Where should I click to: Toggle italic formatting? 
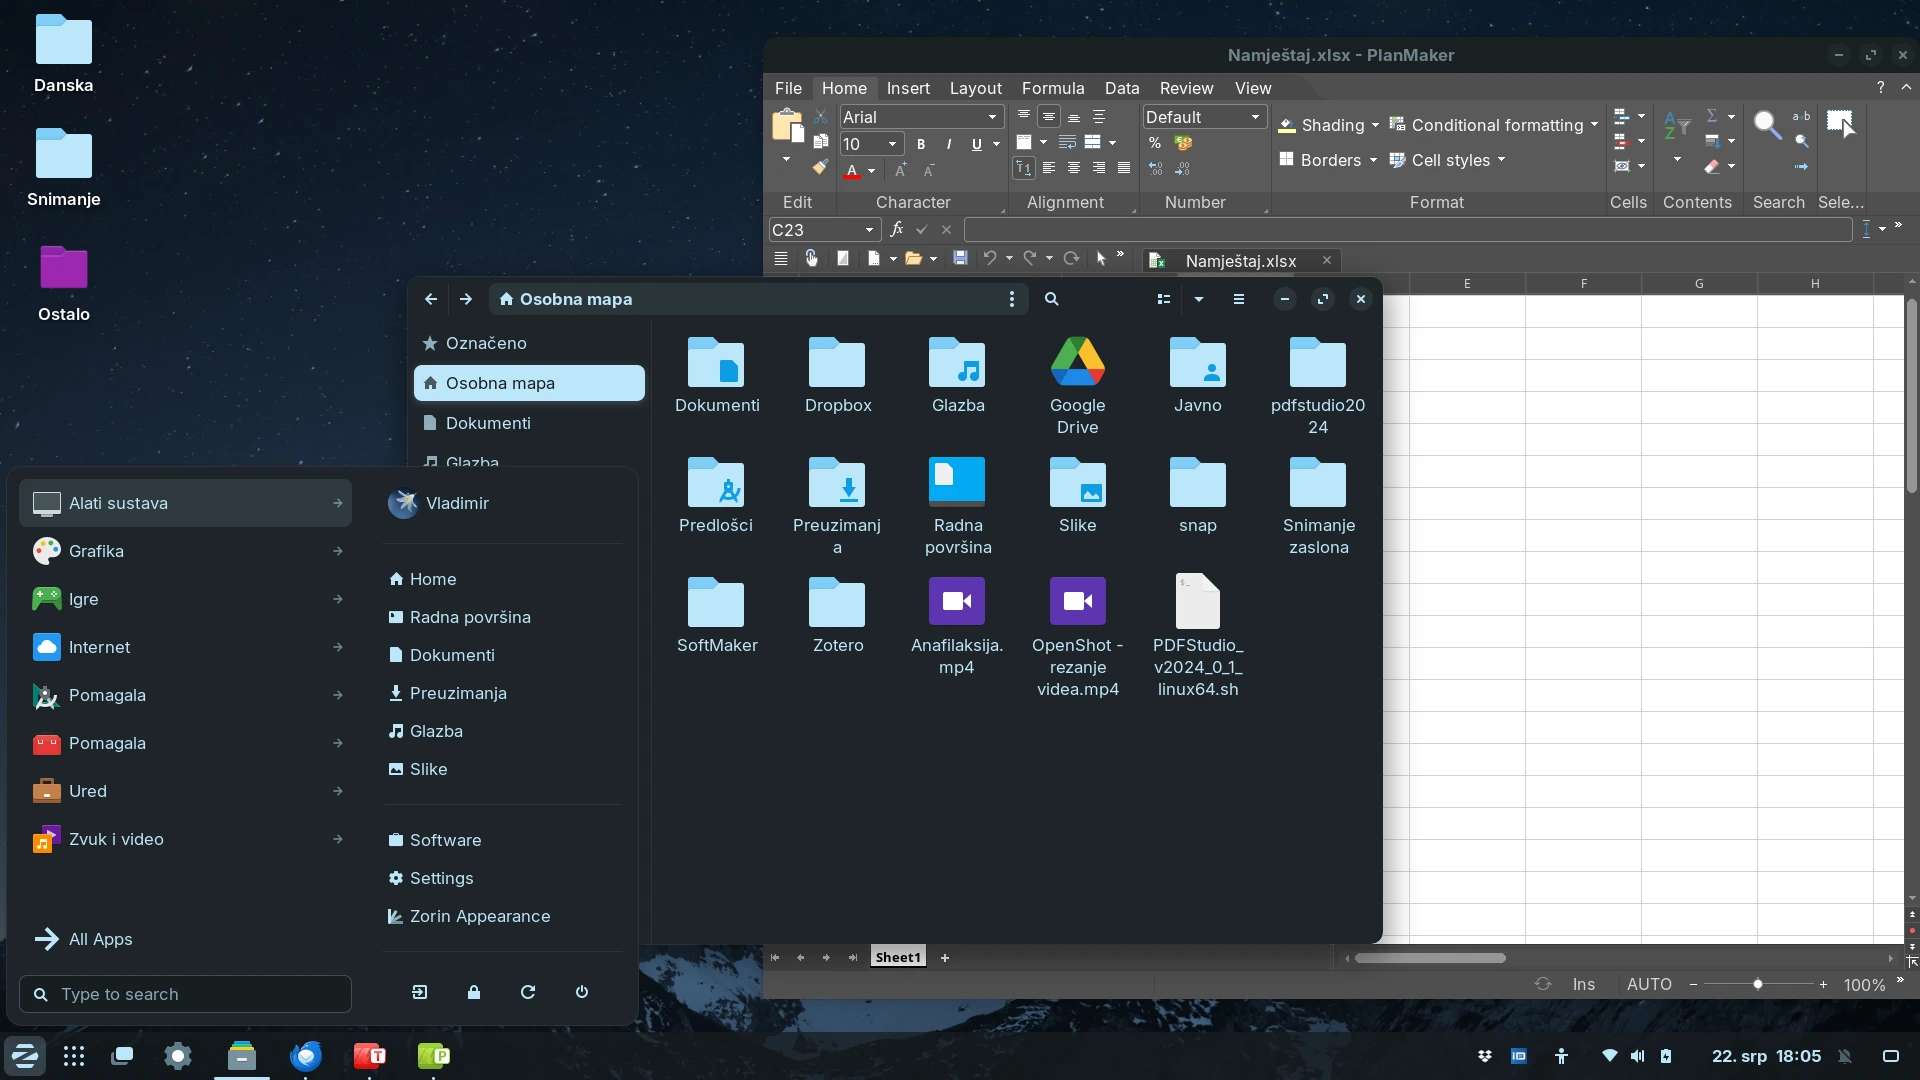coord(947,143)
